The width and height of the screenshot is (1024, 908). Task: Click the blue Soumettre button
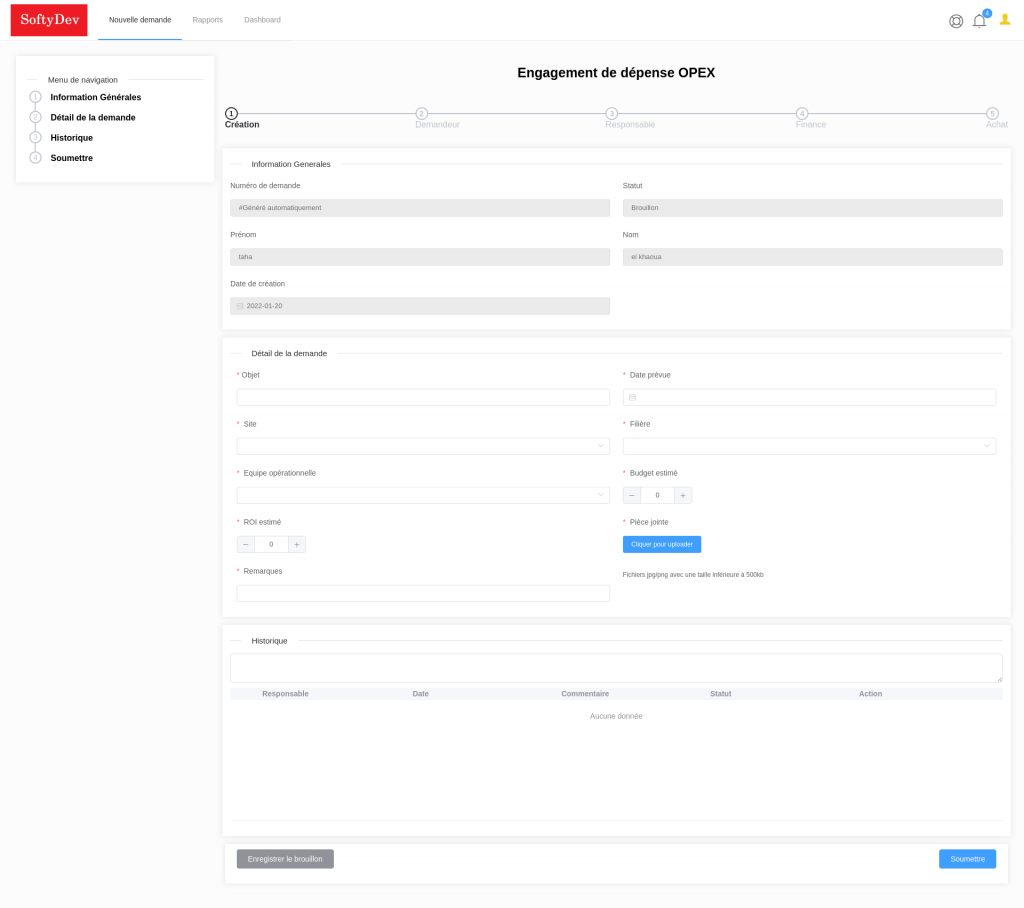pyautogui.click(x=967, y=859)
